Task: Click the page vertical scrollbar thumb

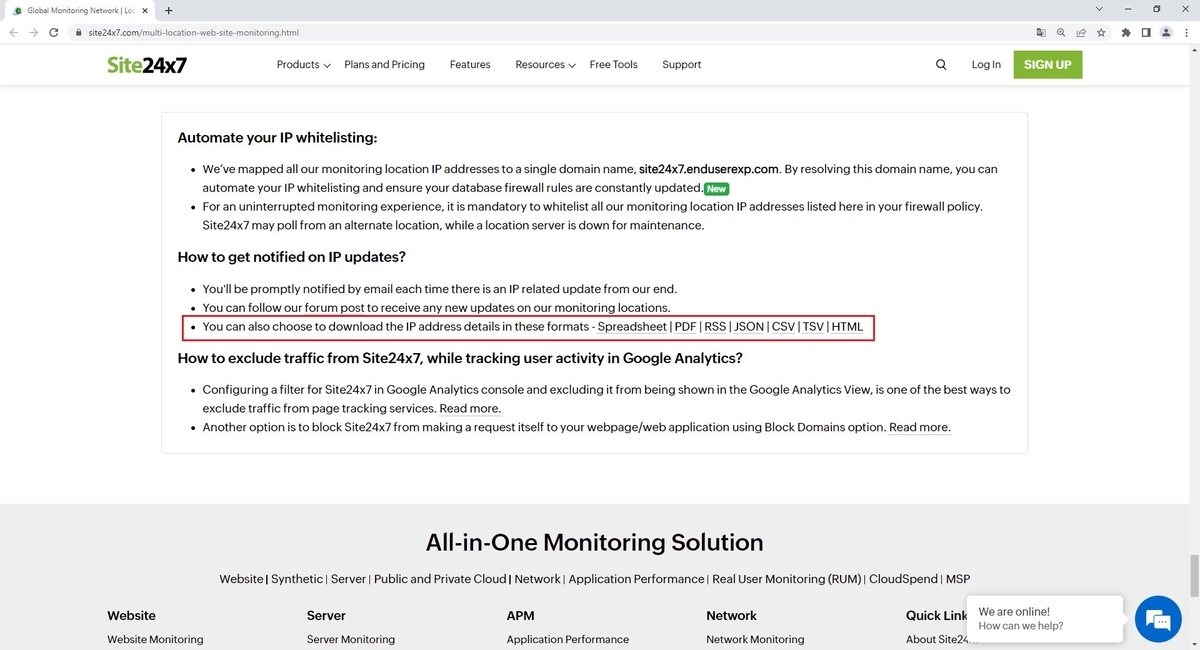Action: coord(1194,575)
